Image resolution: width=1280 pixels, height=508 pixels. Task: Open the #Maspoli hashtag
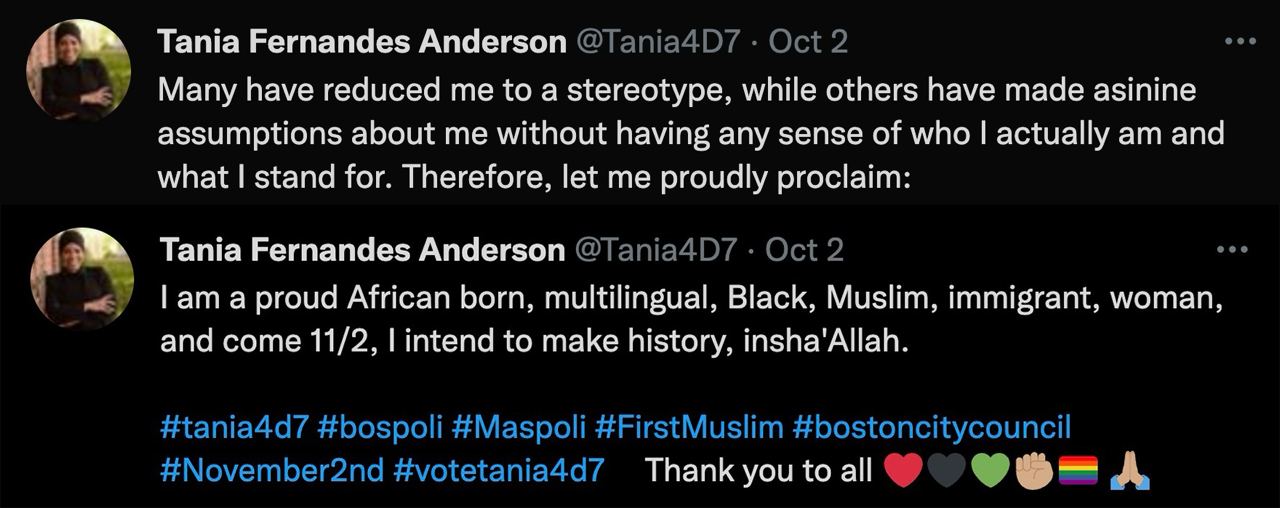click(518, 428)
